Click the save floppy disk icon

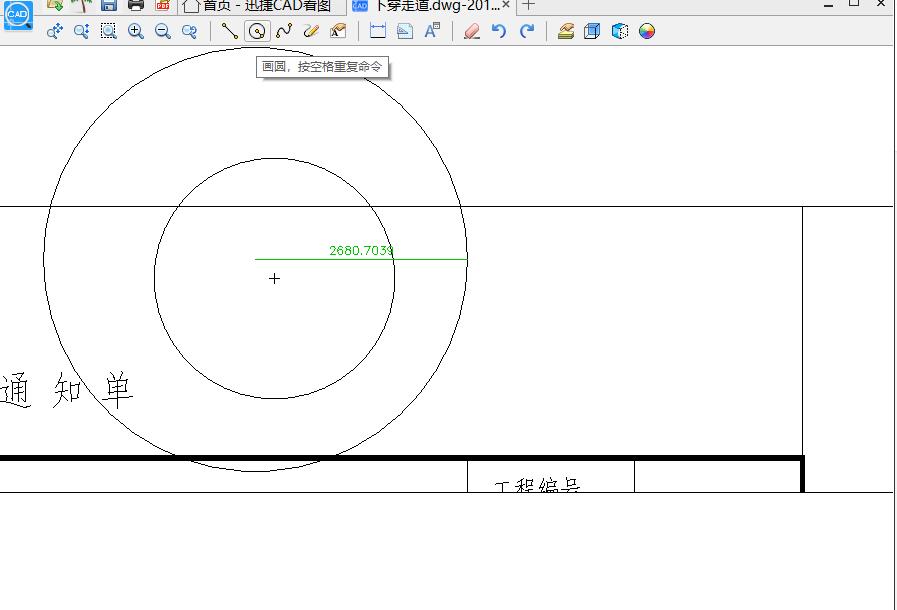tap(109, 5)
